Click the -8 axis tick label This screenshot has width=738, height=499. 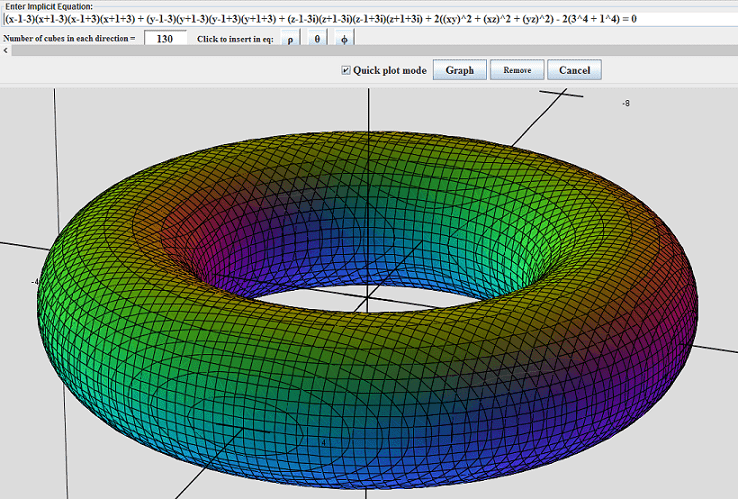tap(626, 103)
